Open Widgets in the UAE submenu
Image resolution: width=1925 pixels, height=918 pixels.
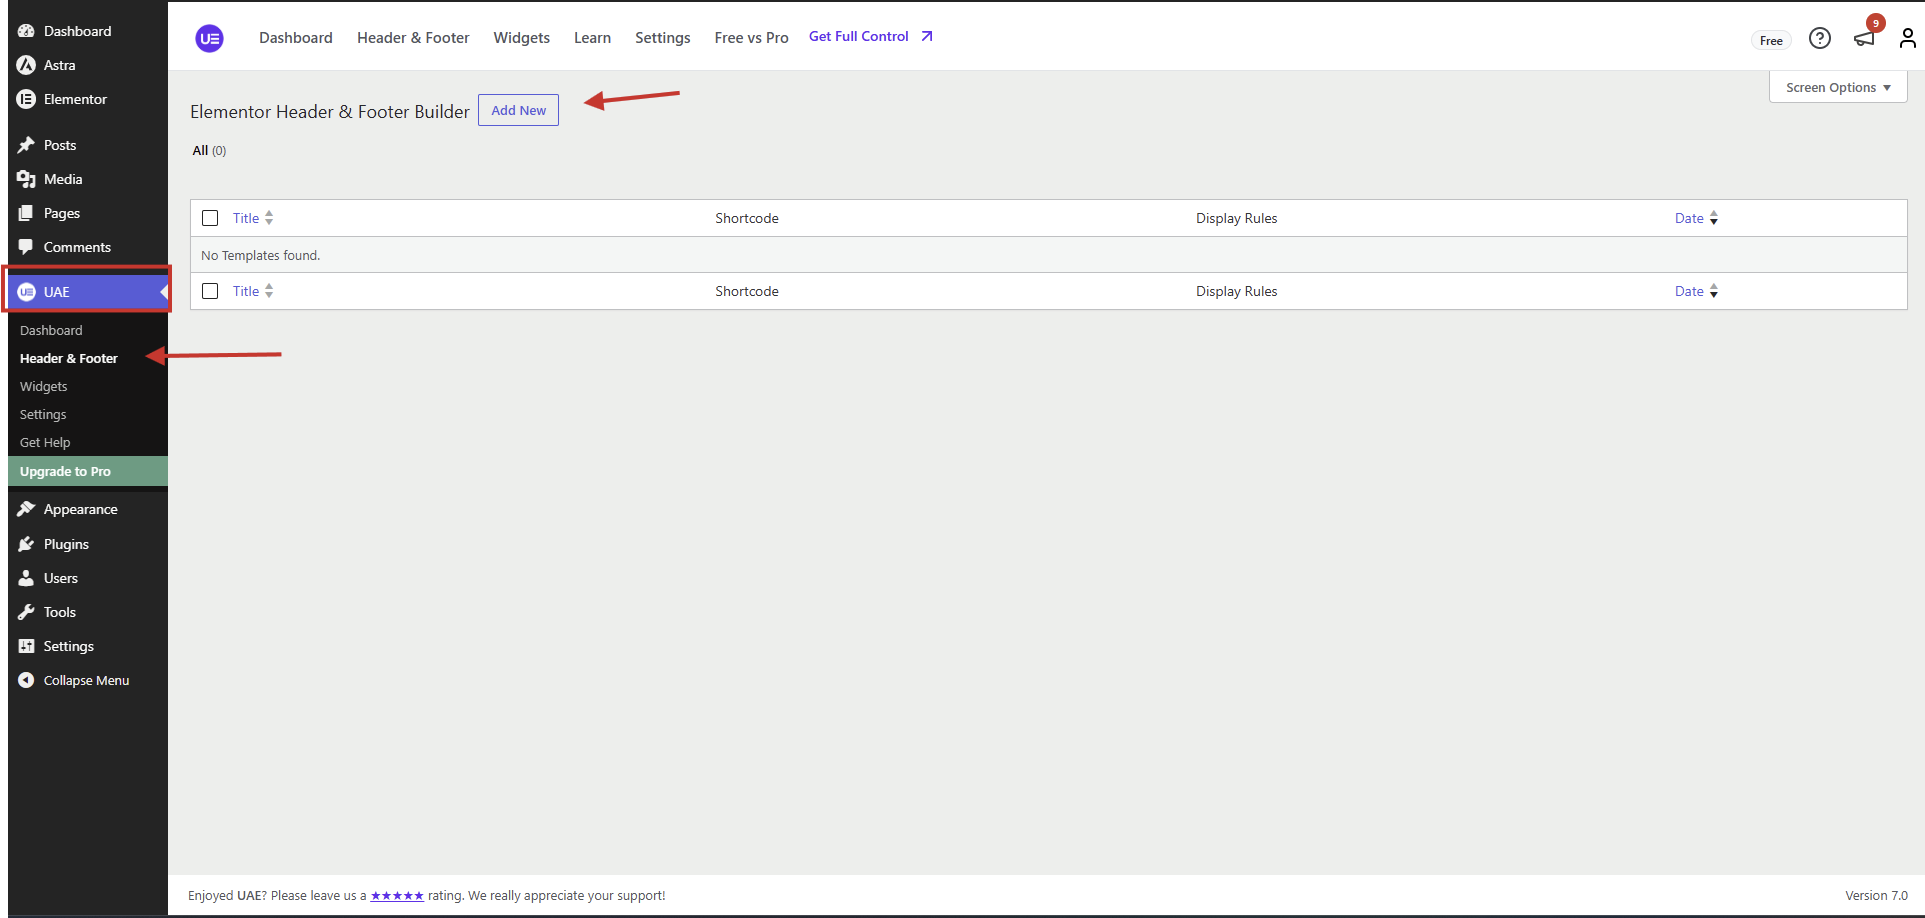coord(44,386)
